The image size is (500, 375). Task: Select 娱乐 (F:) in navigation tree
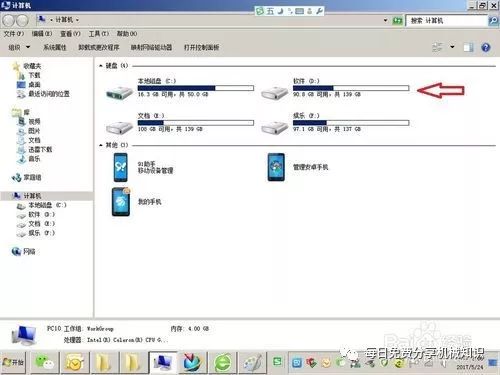(x=36, y=233)
